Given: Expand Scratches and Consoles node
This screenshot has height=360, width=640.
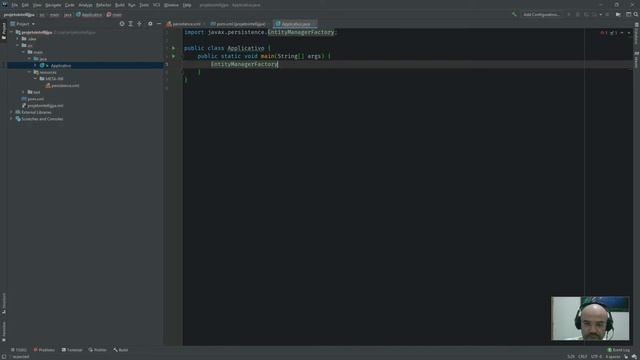Looking at the screenshot, I should tap(11, 119).
